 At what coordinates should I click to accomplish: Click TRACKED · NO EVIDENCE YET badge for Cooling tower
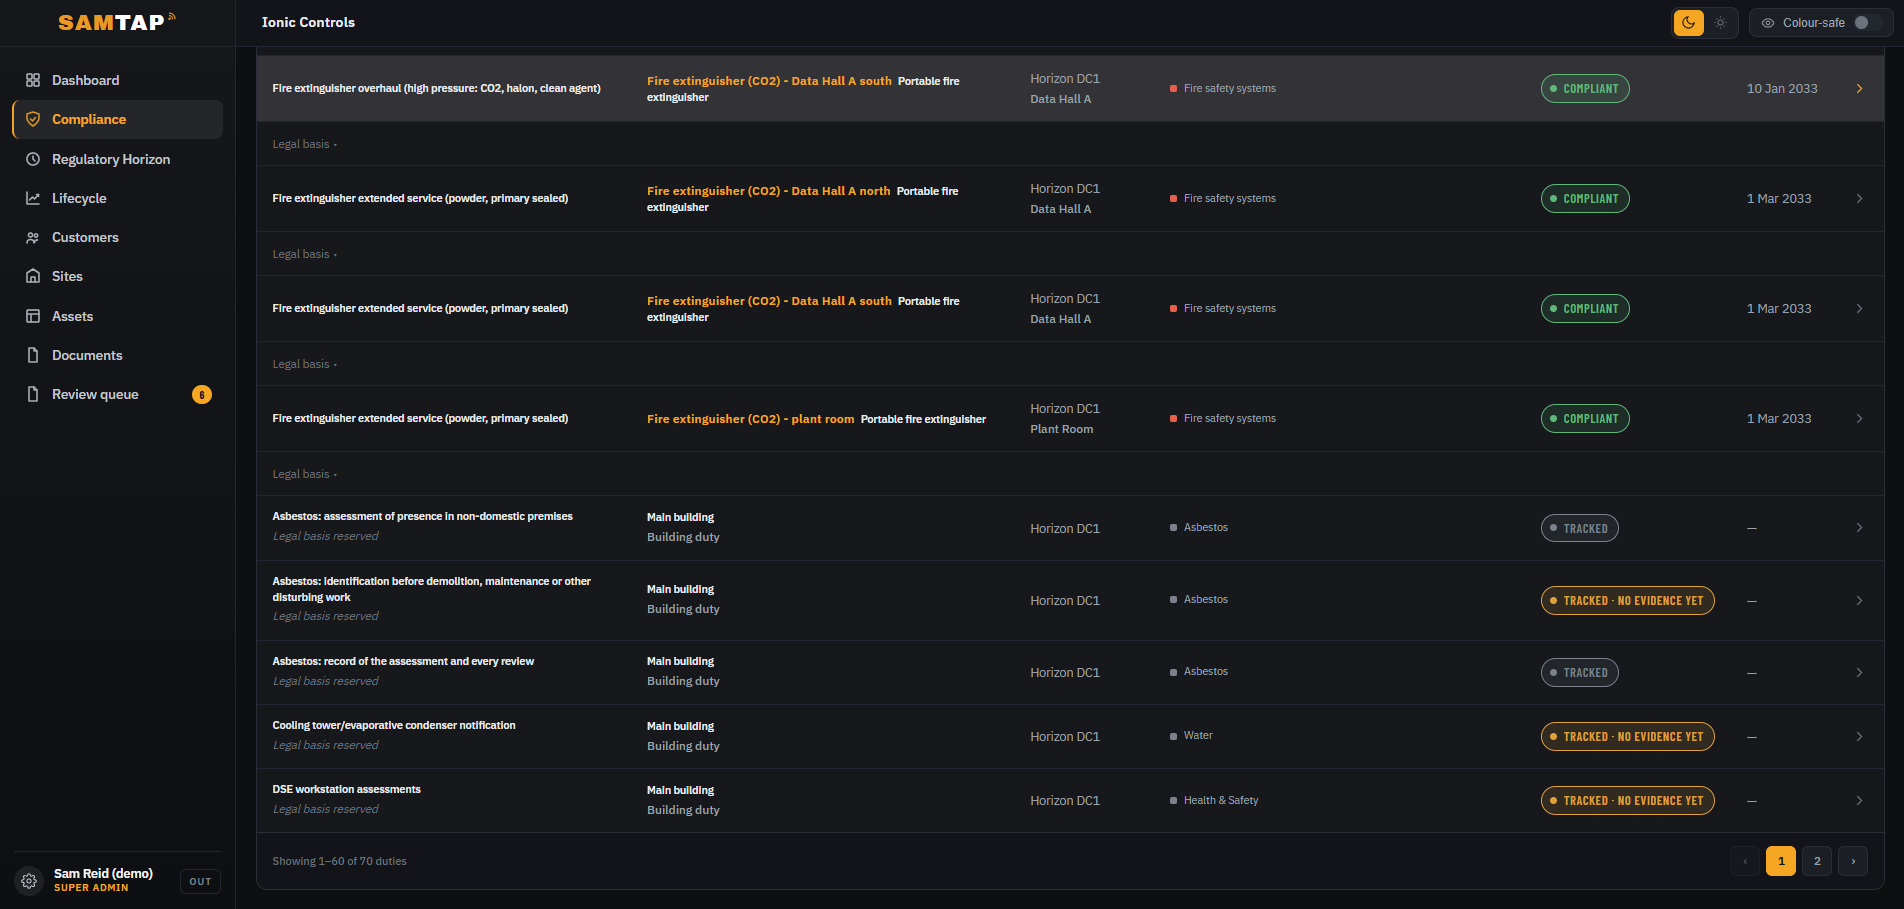tap(1627, 737)
